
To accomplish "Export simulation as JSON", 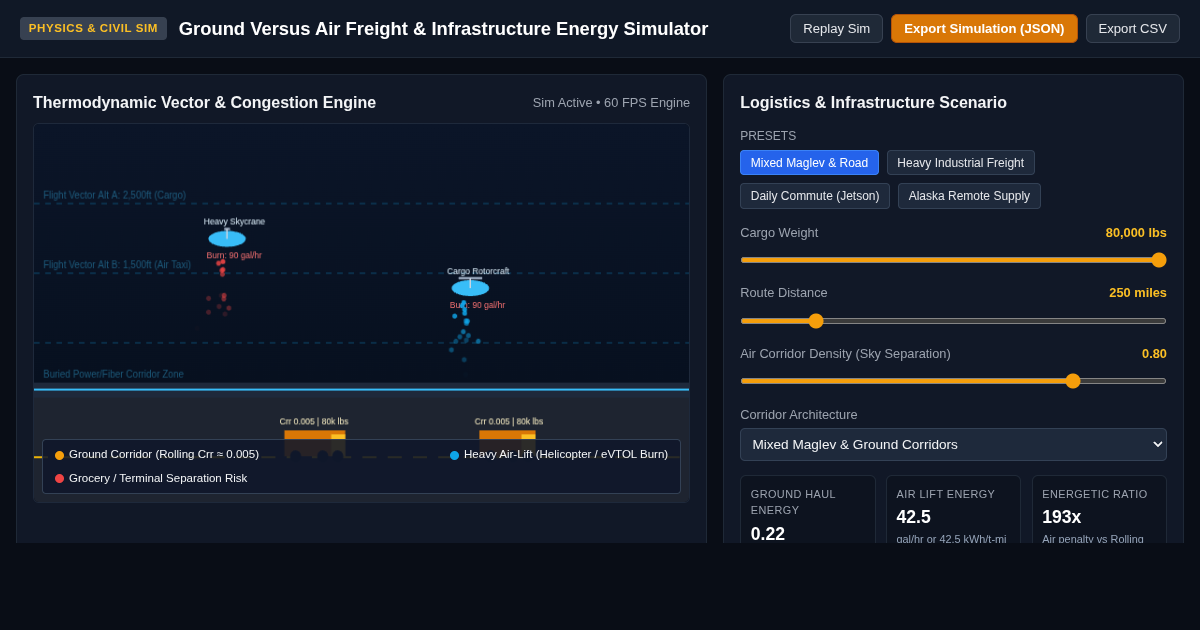I will [x=984, y=28].
